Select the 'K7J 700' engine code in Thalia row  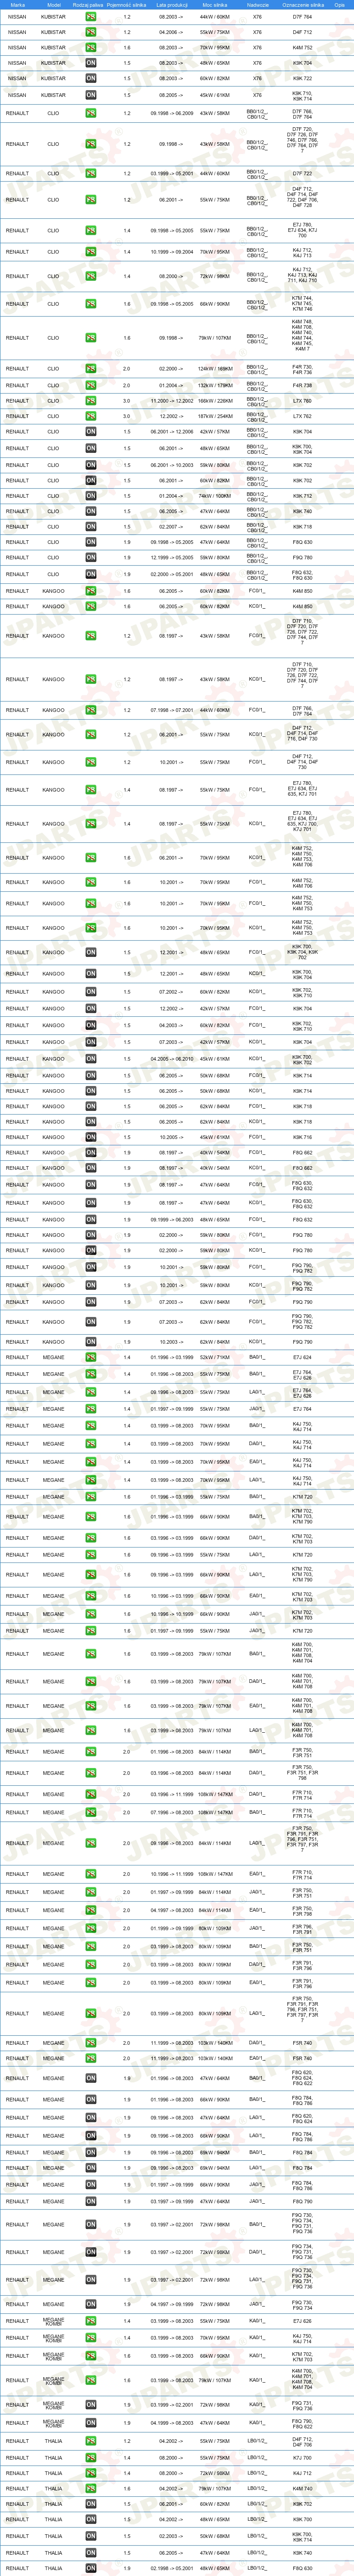tap(302, 2457)
